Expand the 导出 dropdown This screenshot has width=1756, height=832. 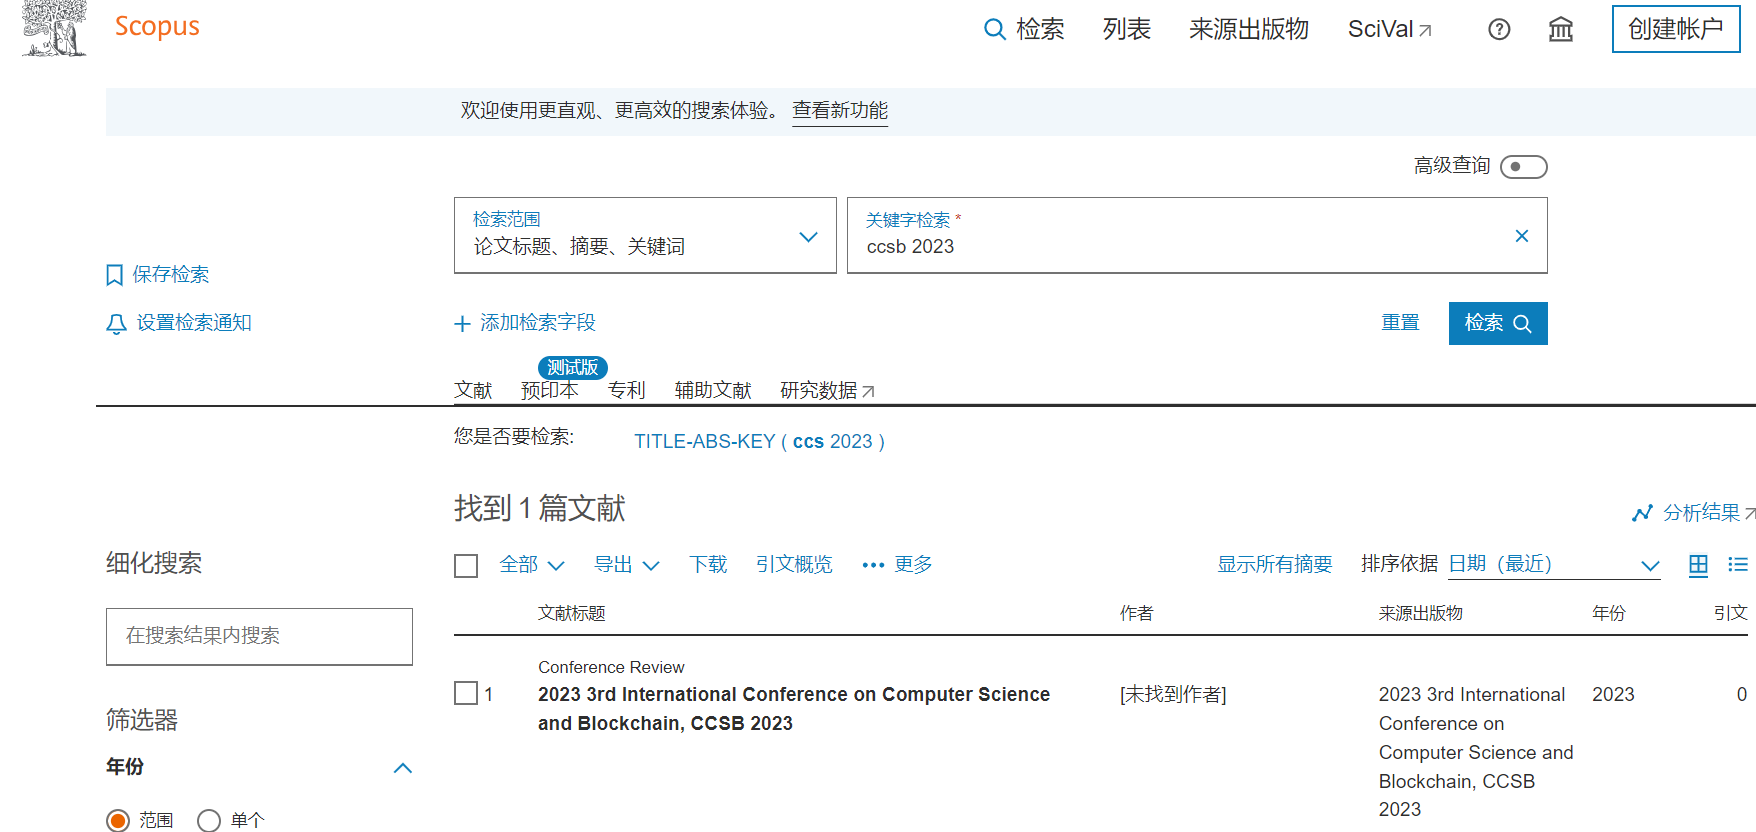point(627,565)
